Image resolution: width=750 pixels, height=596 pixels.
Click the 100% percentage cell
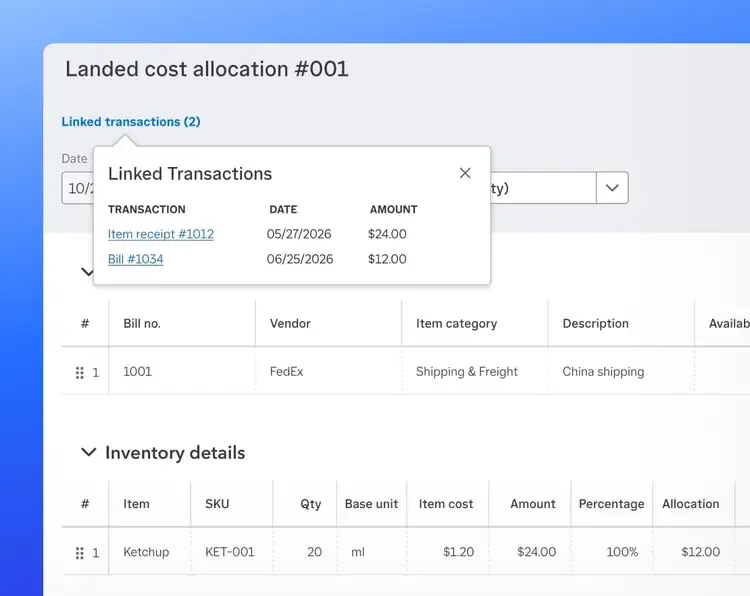coord(611,552)
